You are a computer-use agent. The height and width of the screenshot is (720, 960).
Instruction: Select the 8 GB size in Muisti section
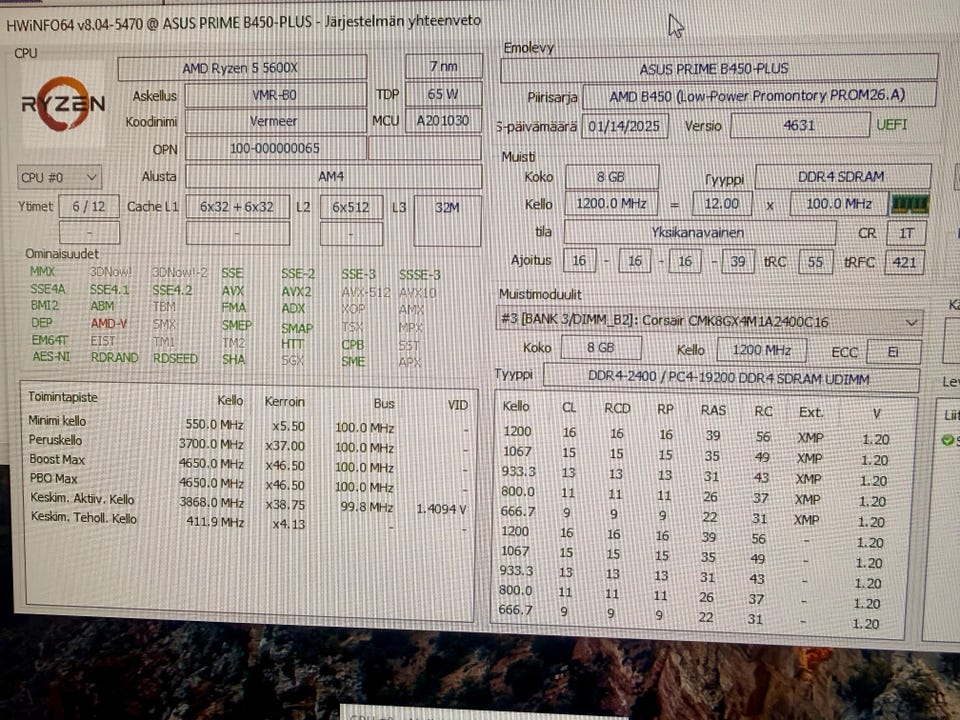pos(611,177)
